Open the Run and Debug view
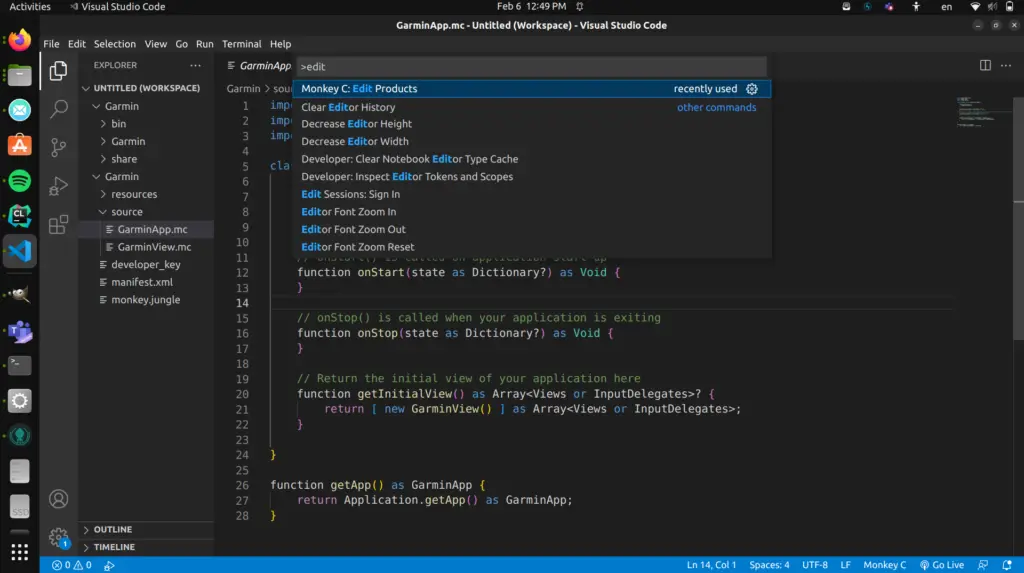The height and width of the screenshot is (573, 1024). coord(58,186)
